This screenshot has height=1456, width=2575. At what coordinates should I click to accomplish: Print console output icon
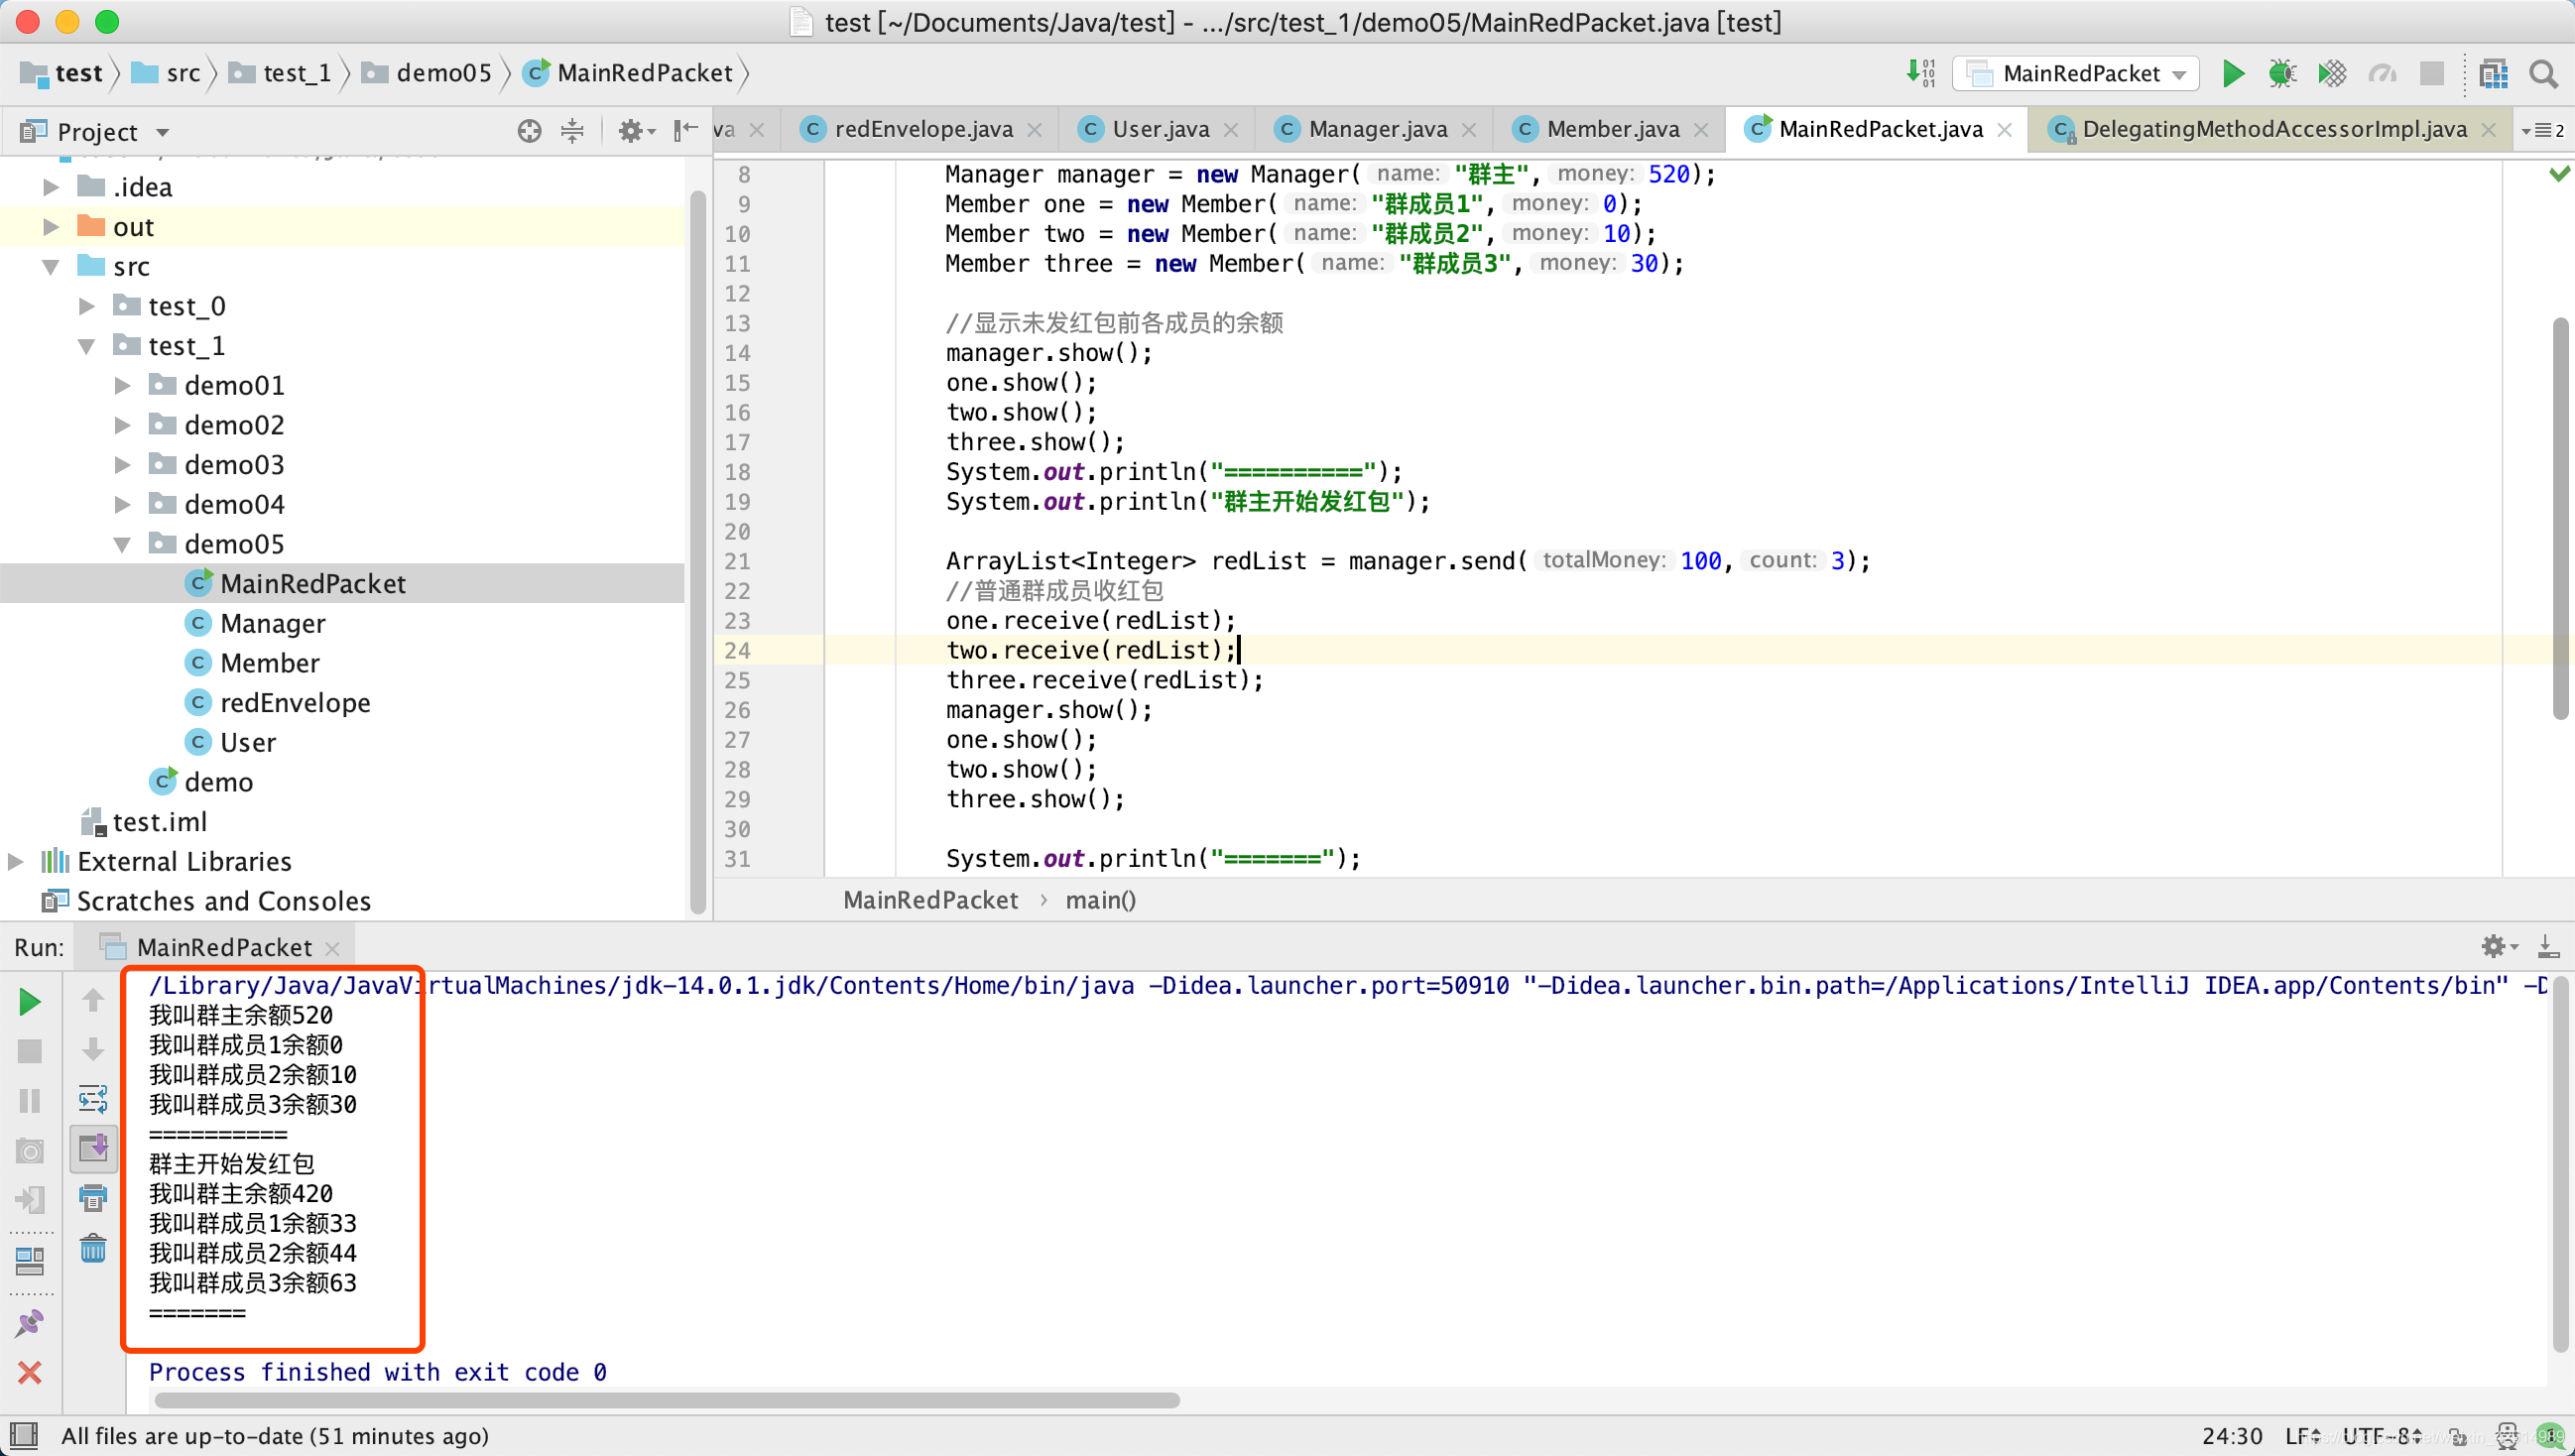93,1197
